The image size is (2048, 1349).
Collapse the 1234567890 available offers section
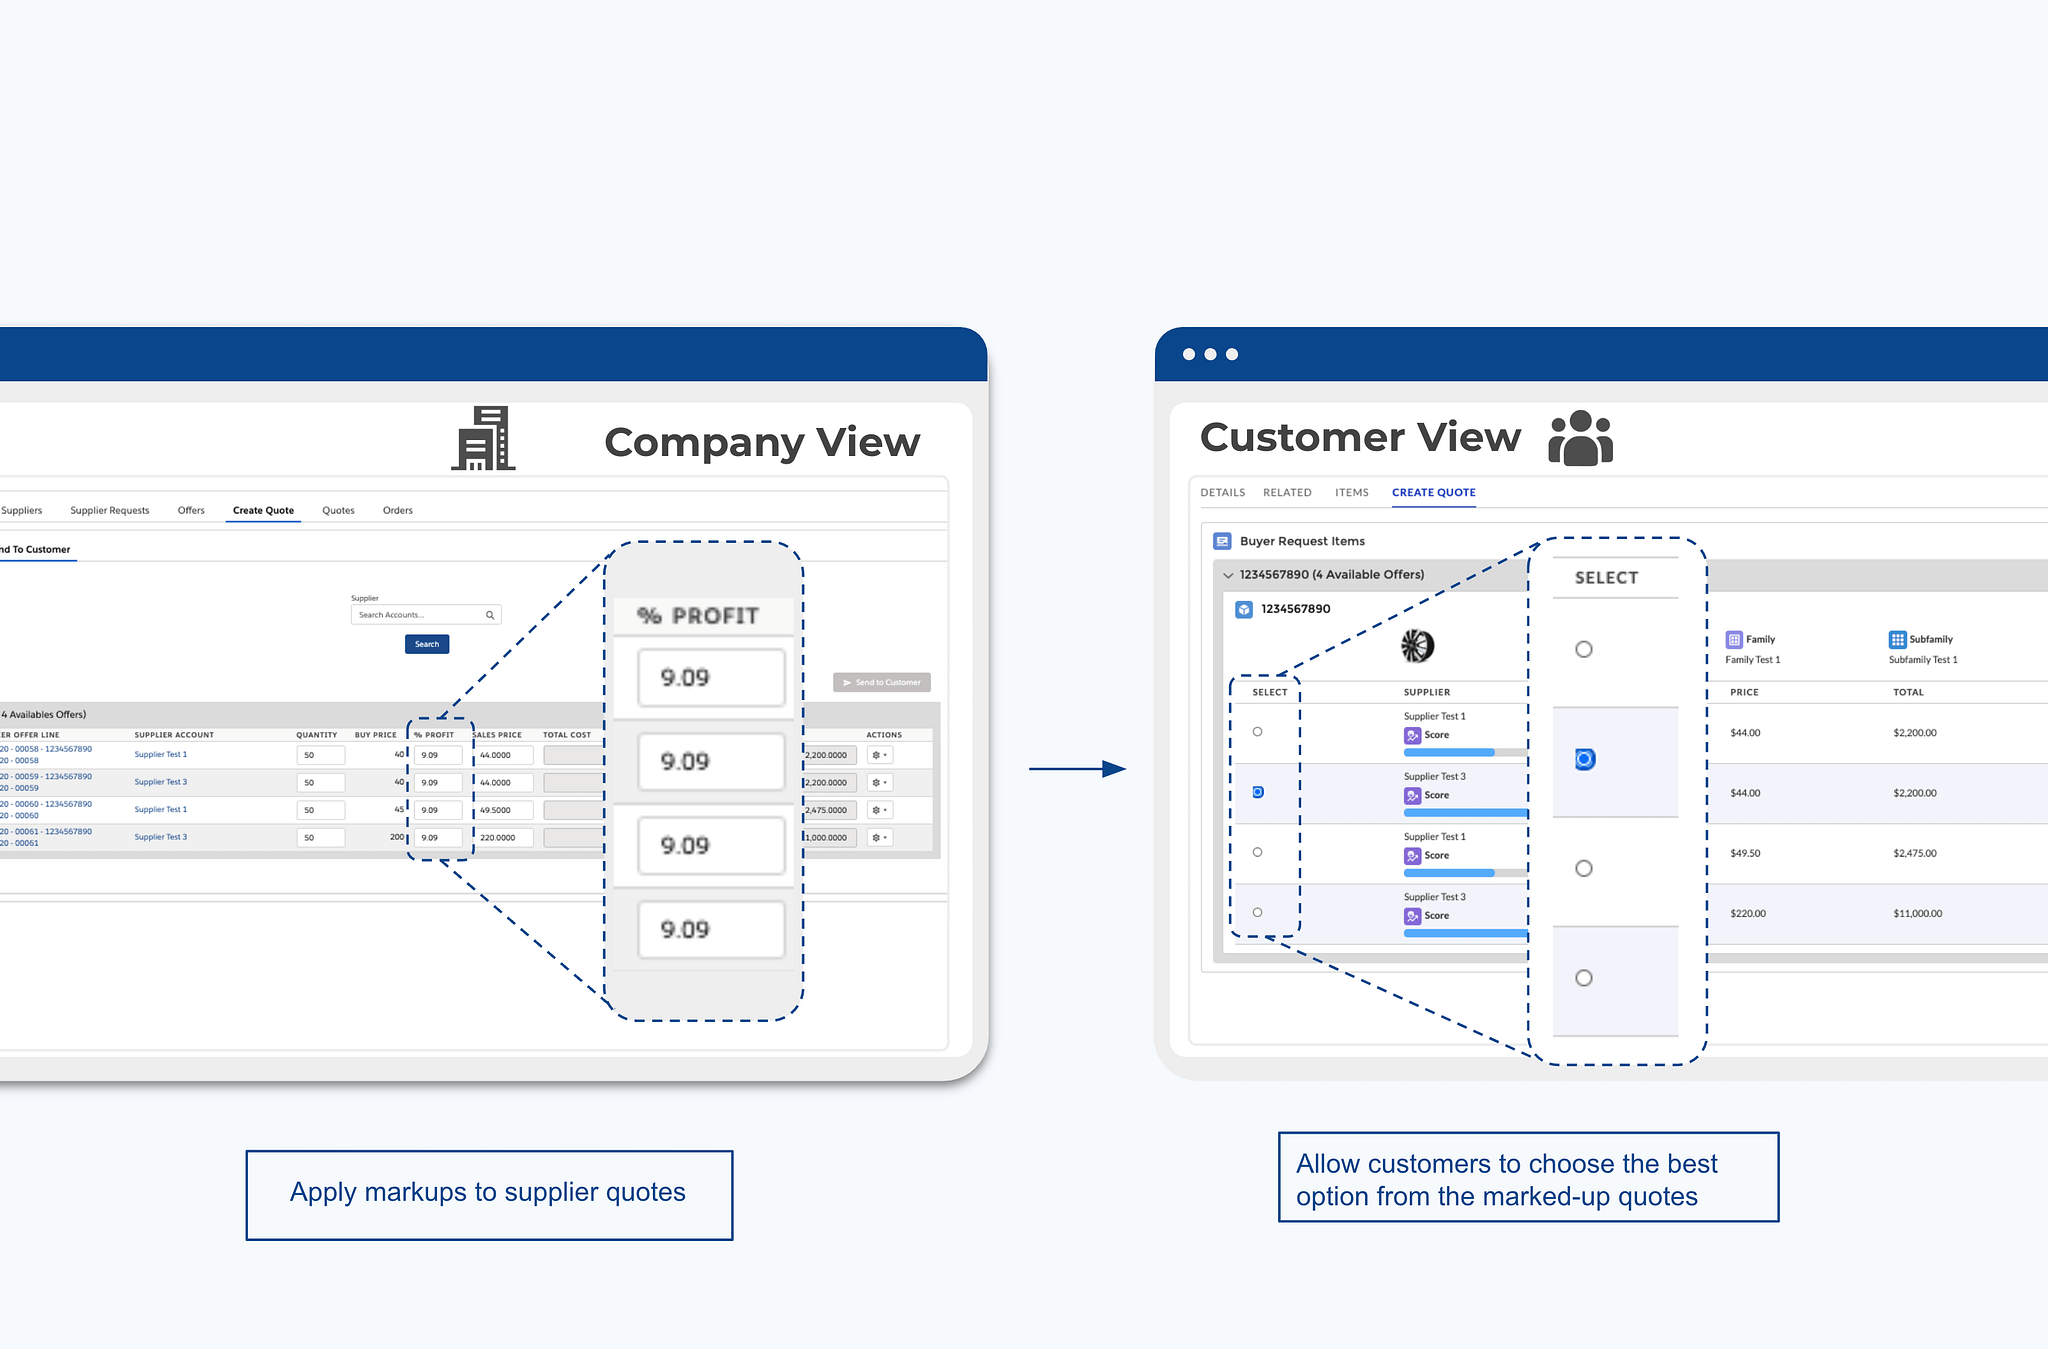pos(1228,575)
